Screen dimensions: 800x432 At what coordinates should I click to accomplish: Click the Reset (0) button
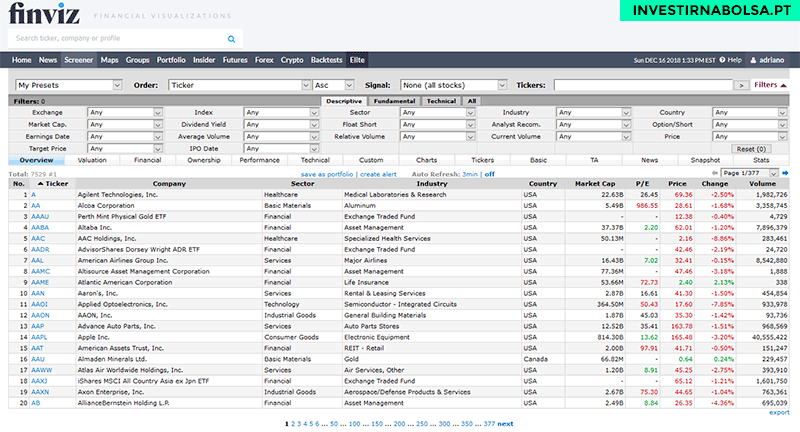[x=751, y=149]
